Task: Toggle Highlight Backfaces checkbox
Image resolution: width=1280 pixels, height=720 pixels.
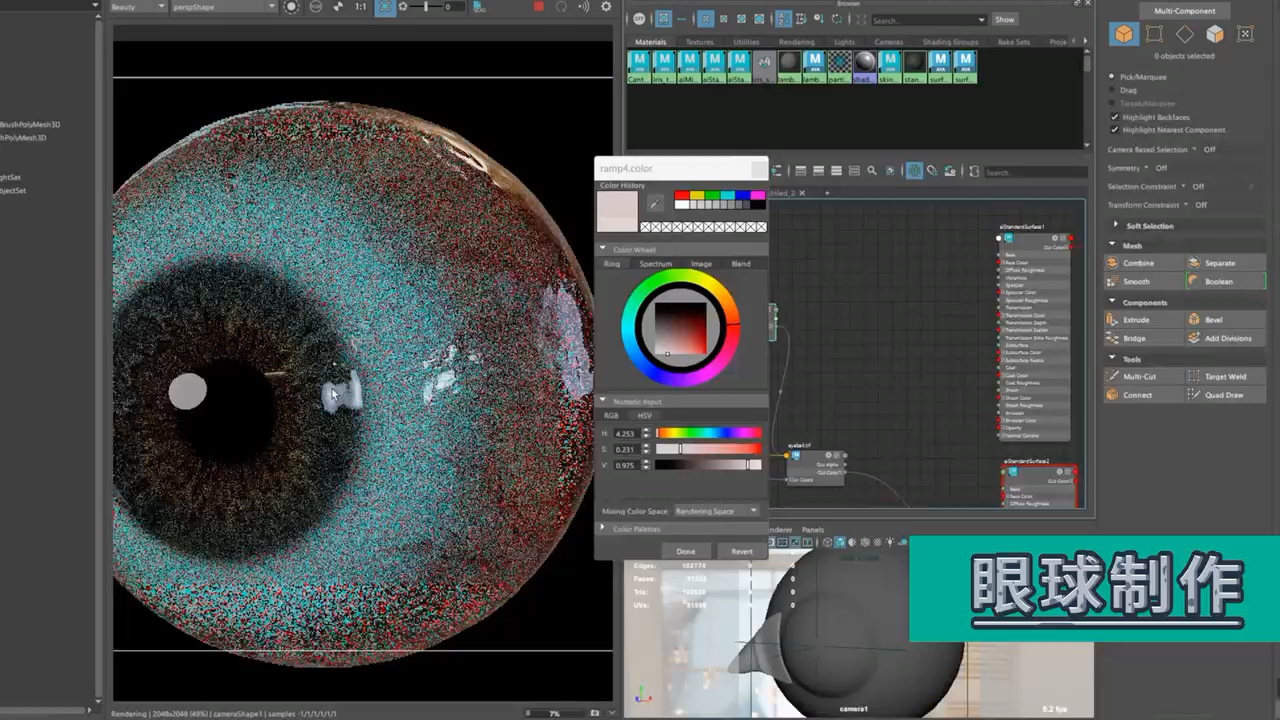Action: tap(1115, 117)
